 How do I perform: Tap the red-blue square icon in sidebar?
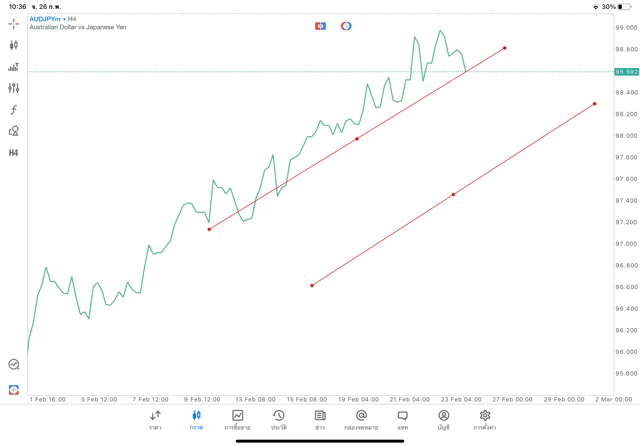pyautogui.click(x=13, y=389)
